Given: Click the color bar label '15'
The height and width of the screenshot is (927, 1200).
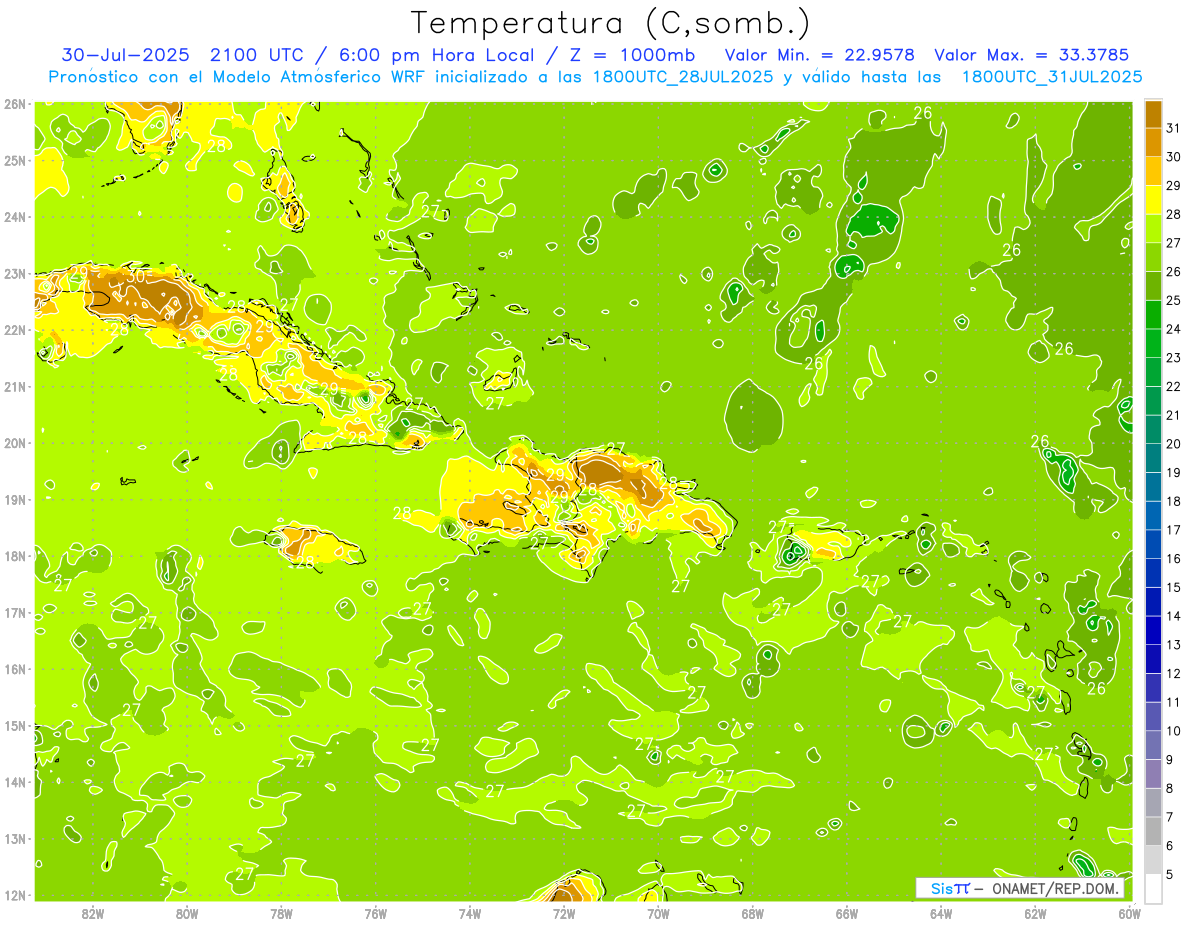Looking at the screenshot, I should [1173, 588].
